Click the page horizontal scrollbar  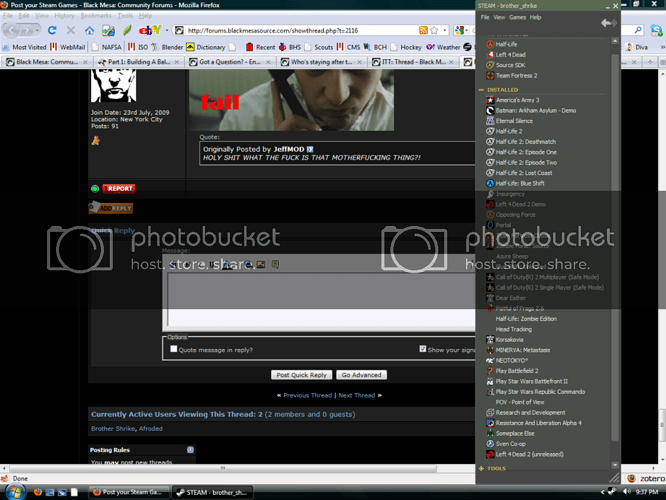pyautogui.click(x=223, y=468)
